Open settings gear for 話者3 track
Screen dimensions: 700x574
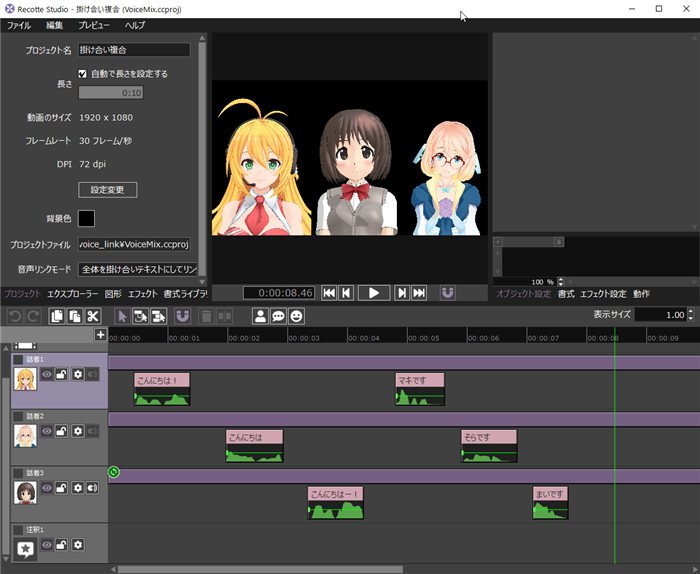coord(78,487)
